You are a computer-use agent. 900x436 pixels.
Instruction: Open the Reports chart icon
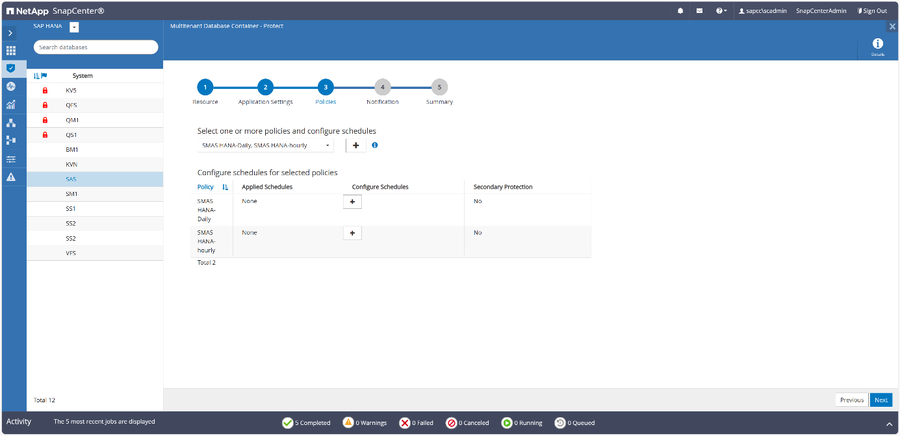11,105
